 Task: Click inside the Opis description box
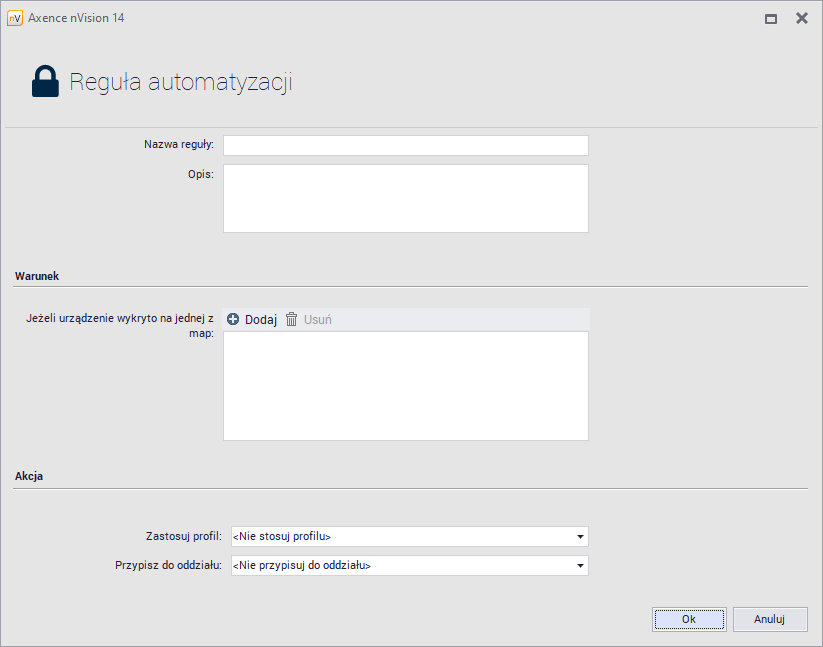click(x=405, y=198)
